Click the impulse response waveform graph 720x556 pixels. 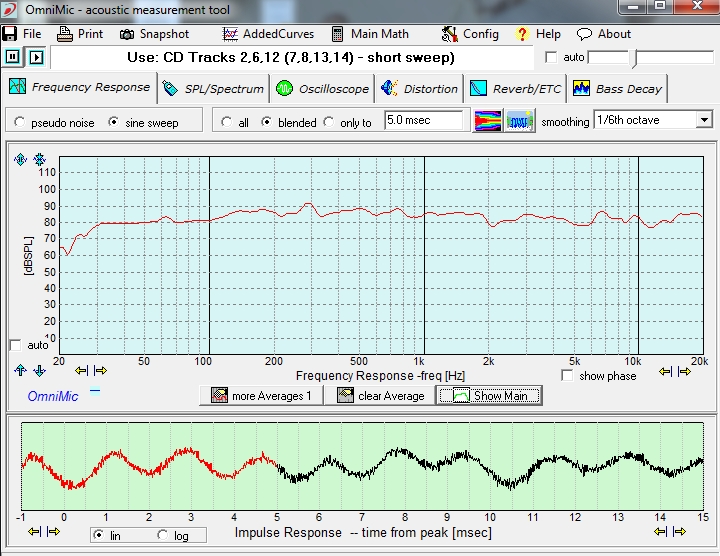[362, 466]
